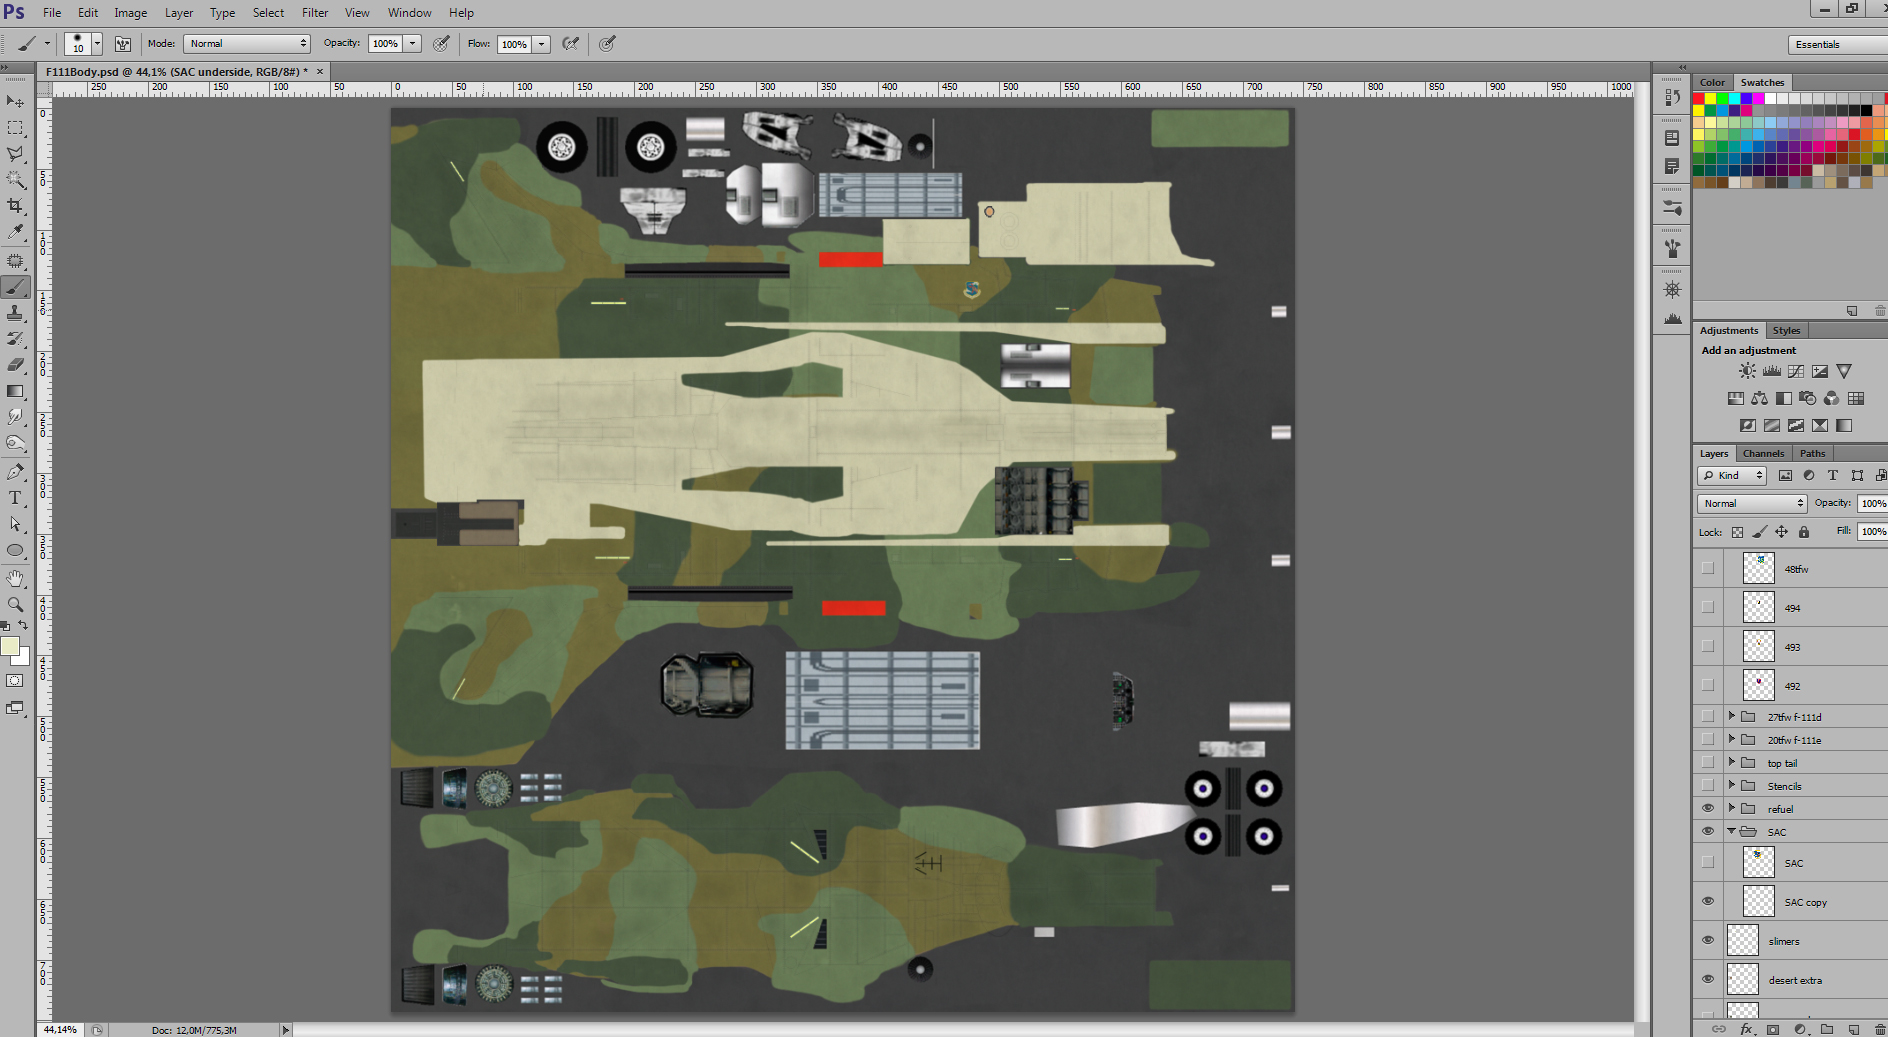Toggle Quick Mask mode icon
This screenshot has width=1888, height=1037.
15,681
